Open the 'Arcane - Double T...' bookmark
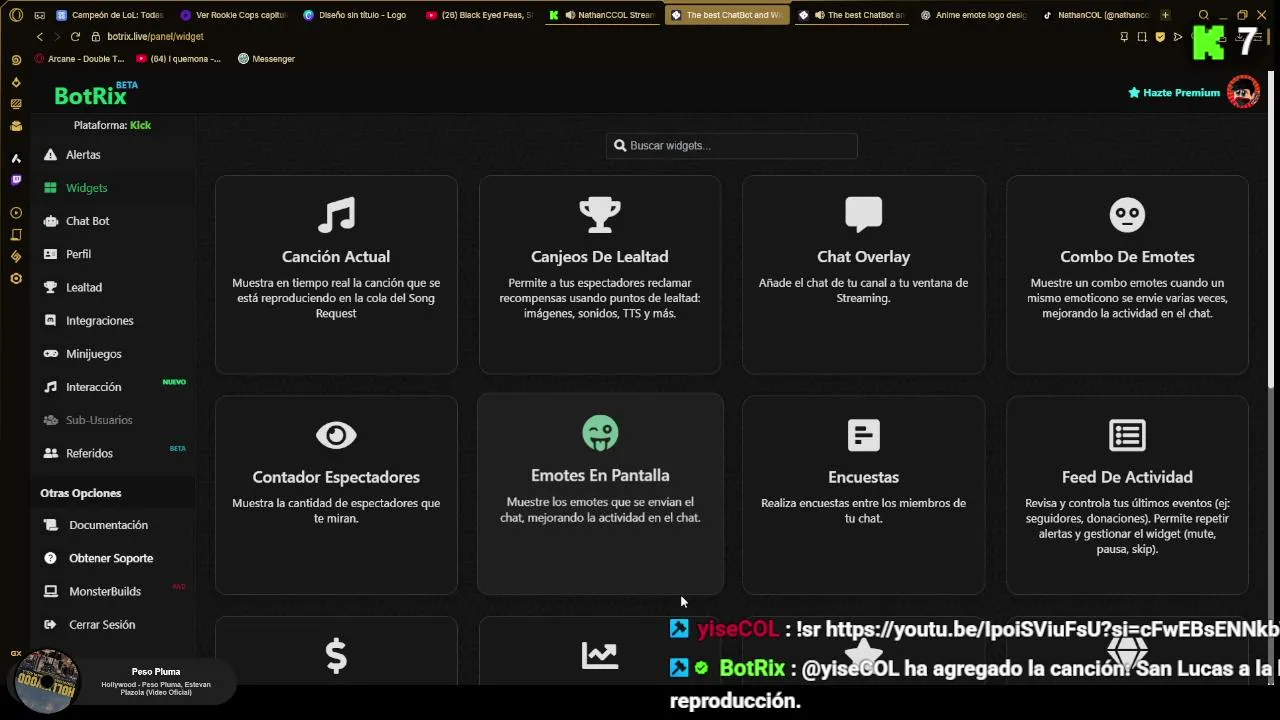 click(x=79, y=59)
